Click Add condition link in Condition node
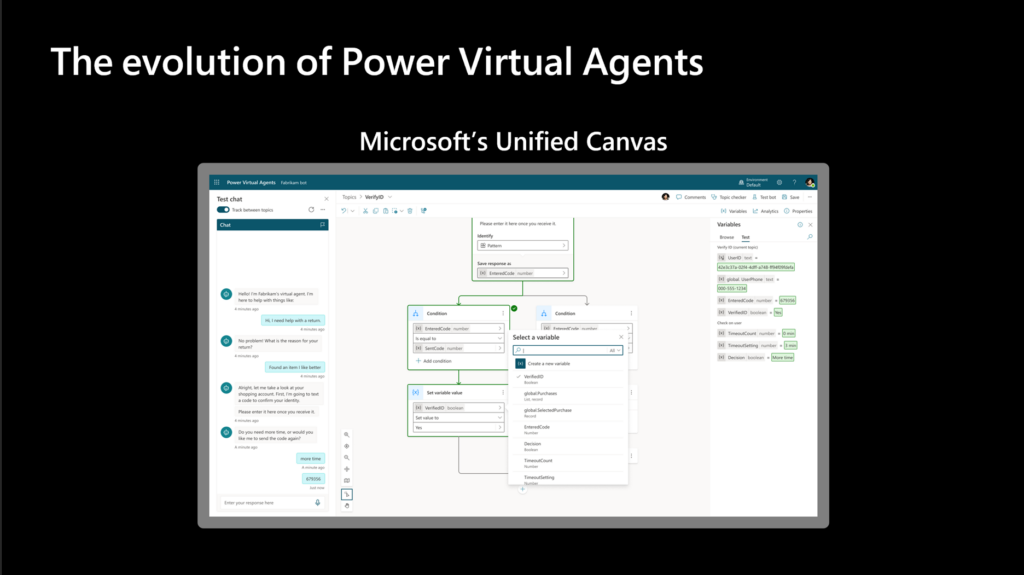The height and width of the screenshot is (575, 1024). tap(436, 360)
